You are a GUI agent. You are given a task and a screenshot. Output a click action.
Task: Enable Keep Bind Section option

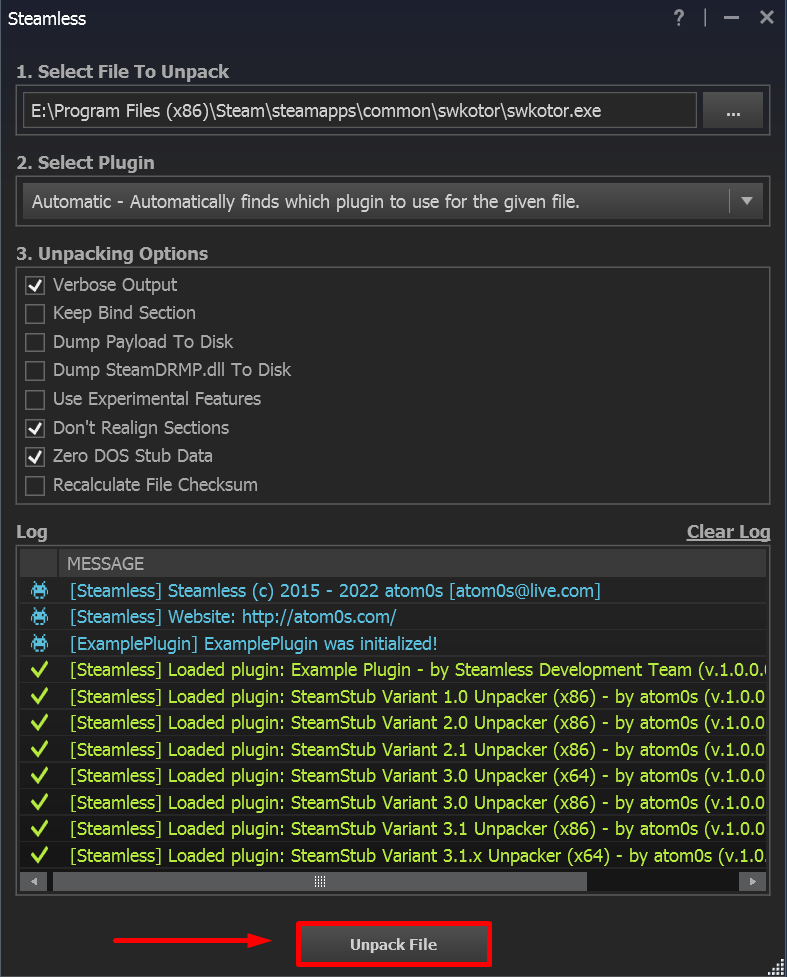(35, 313)
